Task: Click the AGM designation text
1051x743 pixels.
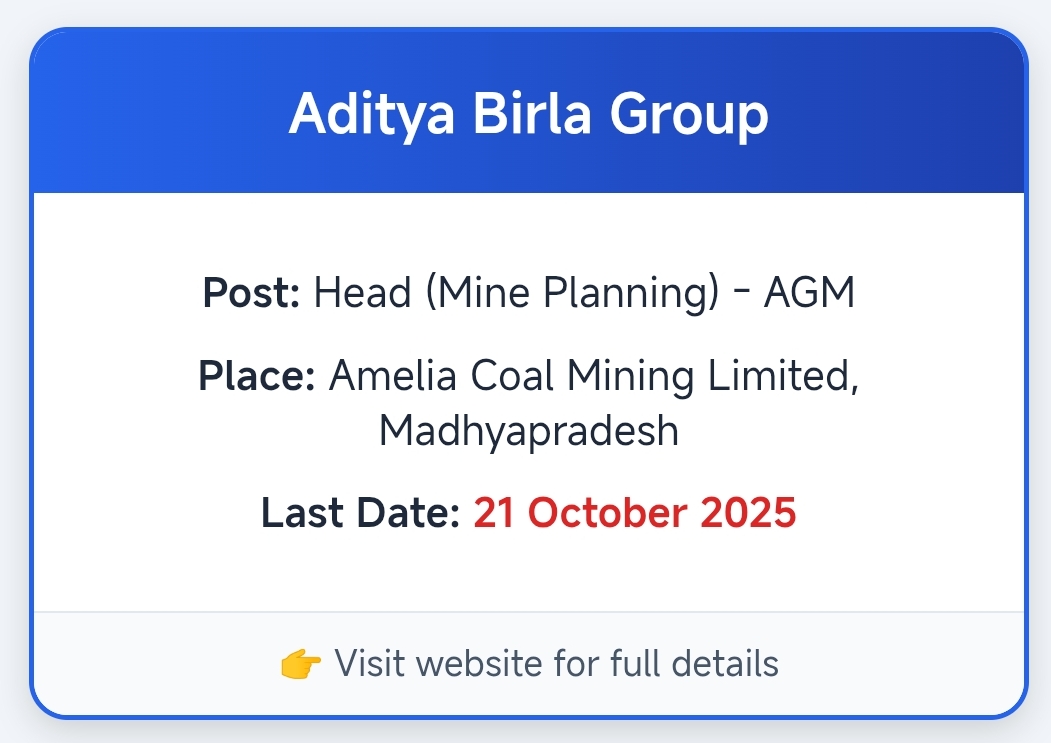Action: pos(809,293)
